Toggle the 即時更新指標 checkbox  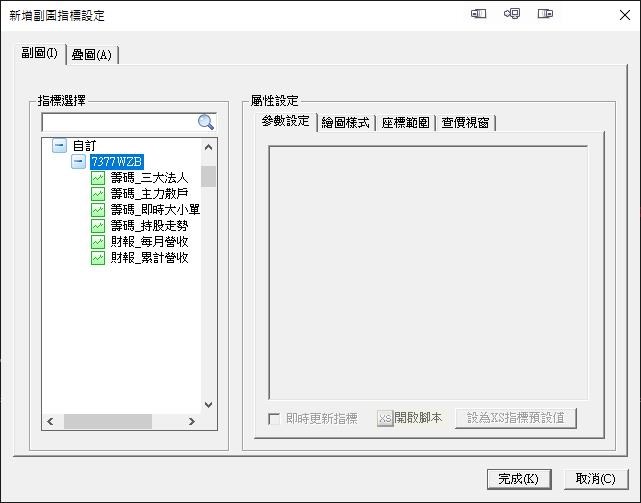tap(274, 418)
